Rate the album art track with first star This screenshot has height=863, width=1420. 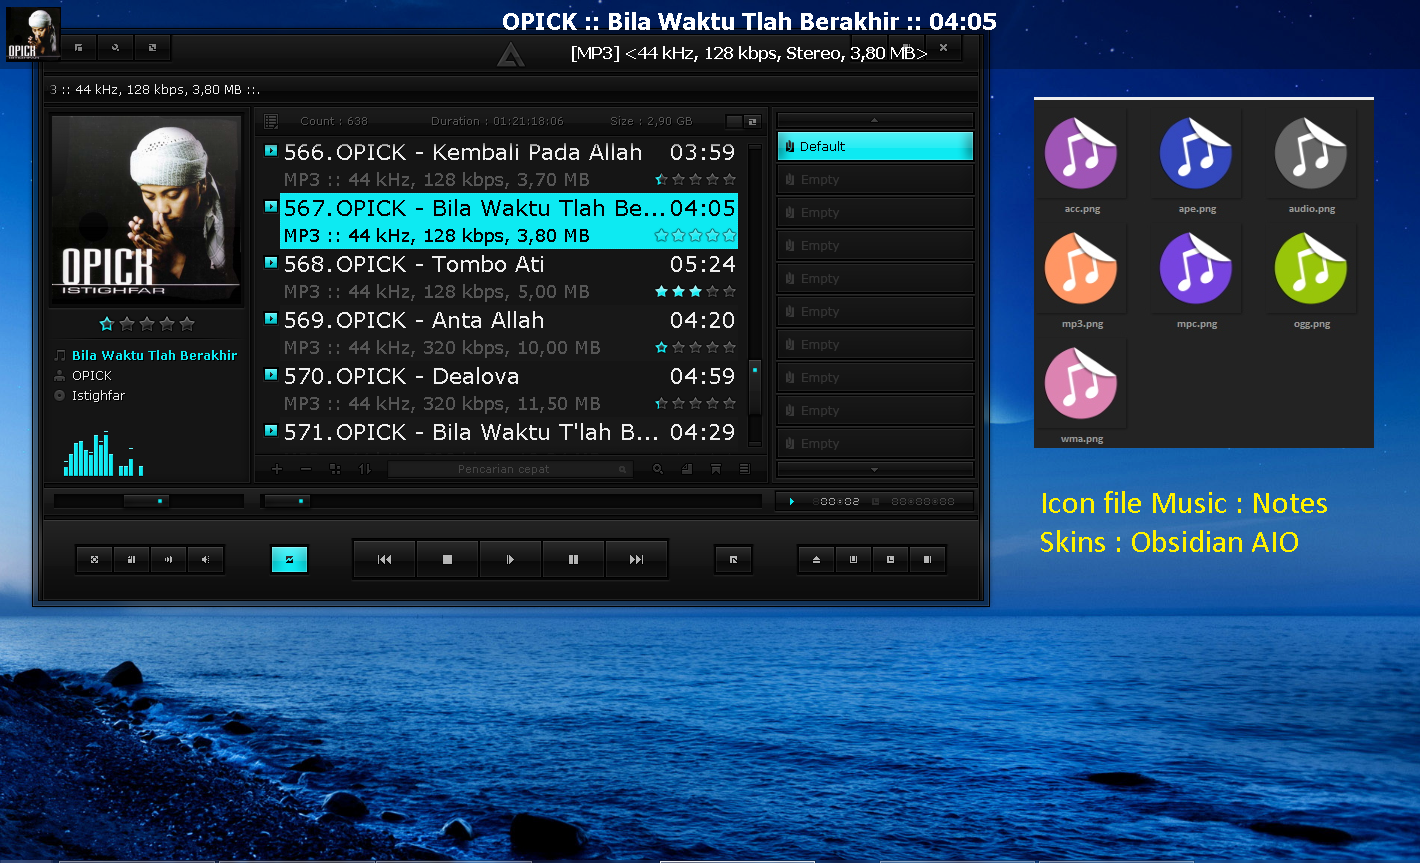coord(107,324)
